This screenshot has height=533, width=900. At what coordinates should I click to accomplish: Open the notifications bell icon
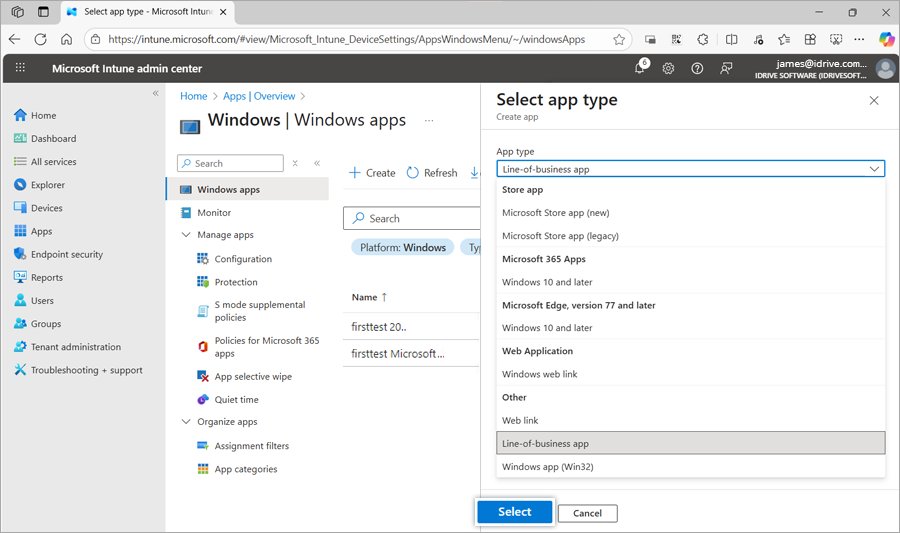click(640, 69)
